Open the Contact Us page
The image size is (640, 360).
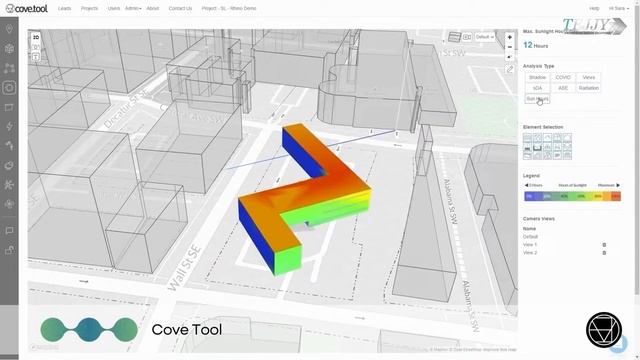tap(180, 8)
